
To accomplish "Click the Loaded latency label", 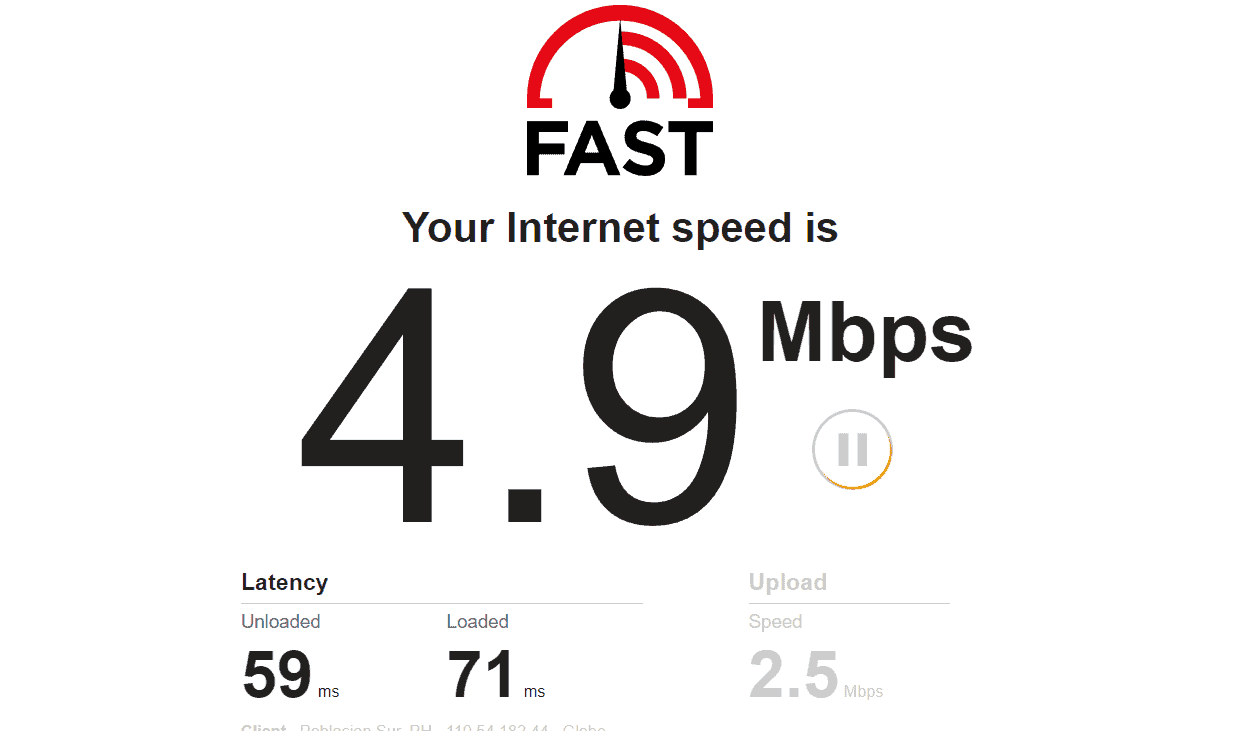I will [x=478, y=621].
